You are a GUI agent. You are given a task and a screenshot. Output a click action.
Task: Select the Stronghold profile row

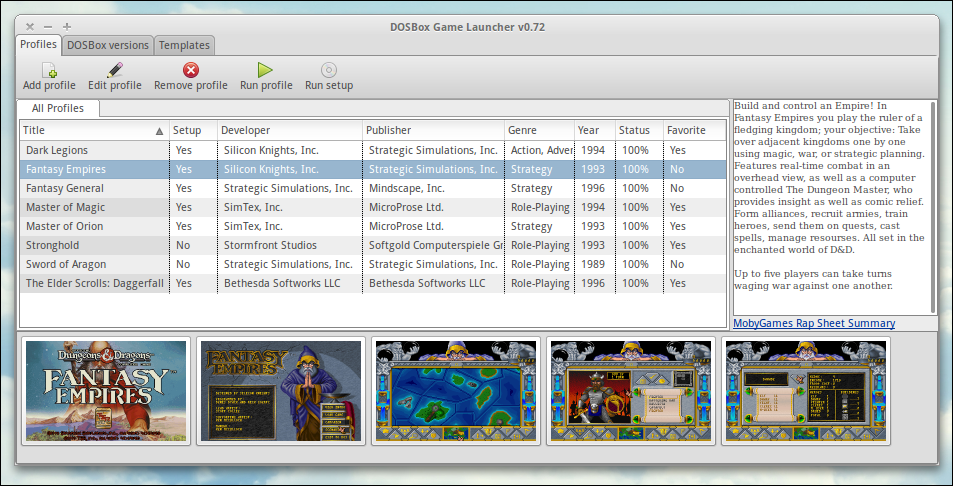pyautogui.click(x=373, y=245)
